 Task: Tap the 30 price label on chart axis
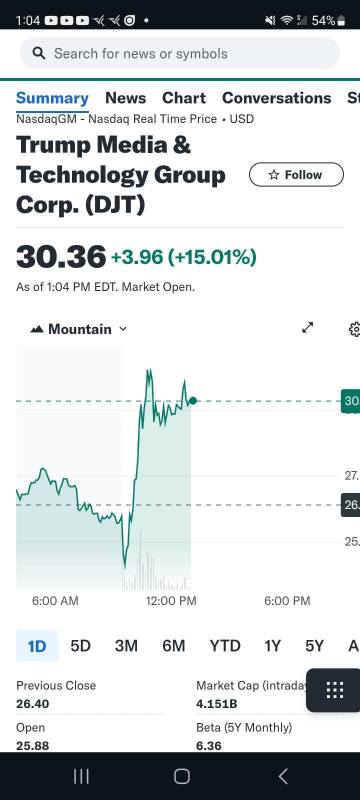click(x=350, y=401)
